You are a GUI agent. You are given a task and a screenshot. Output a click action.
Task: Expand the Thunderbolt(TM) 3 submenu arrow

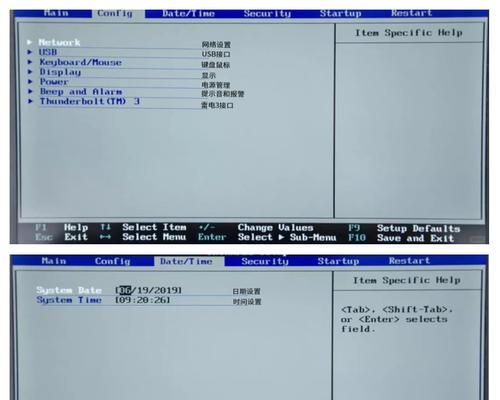30,101
